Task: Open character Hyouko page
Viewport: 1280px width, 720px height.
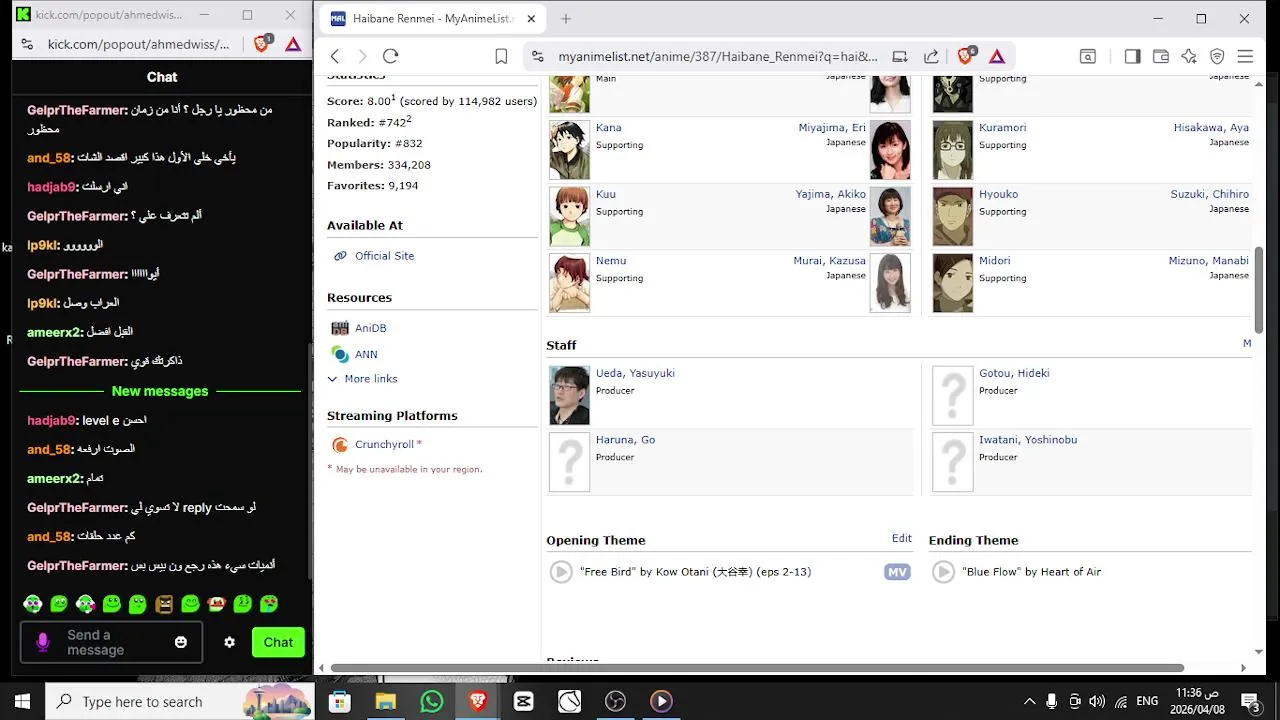Action: click(998, 194)
